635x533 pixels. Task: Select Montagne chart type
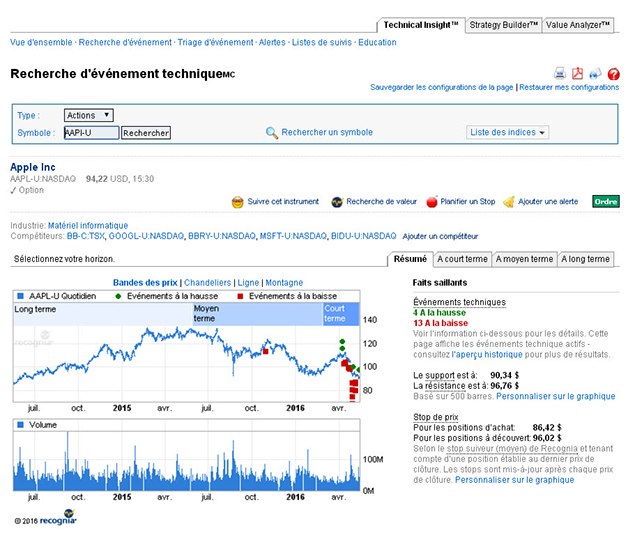(284, 283)
